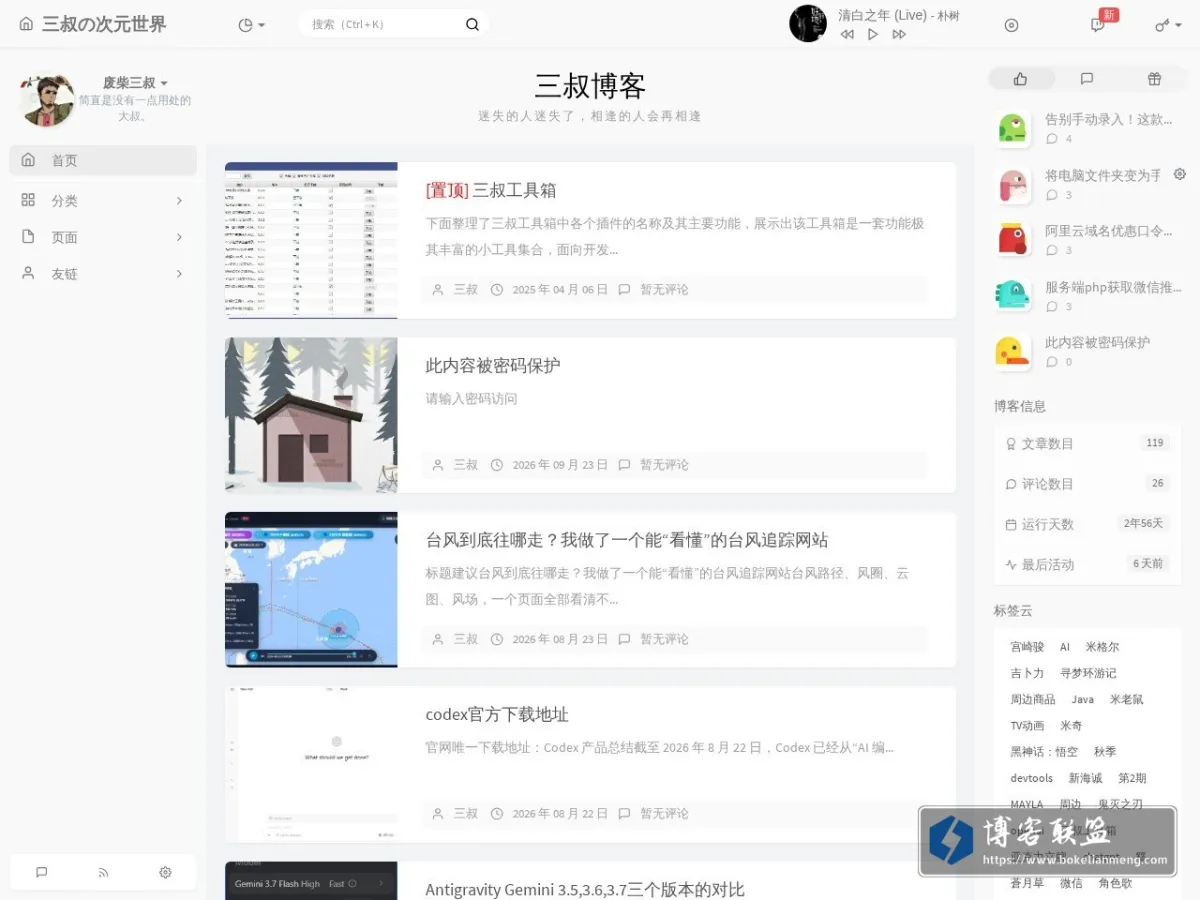1200x900 pixels.
Task: Select the Java tag
Action: tap(1083, 699)
